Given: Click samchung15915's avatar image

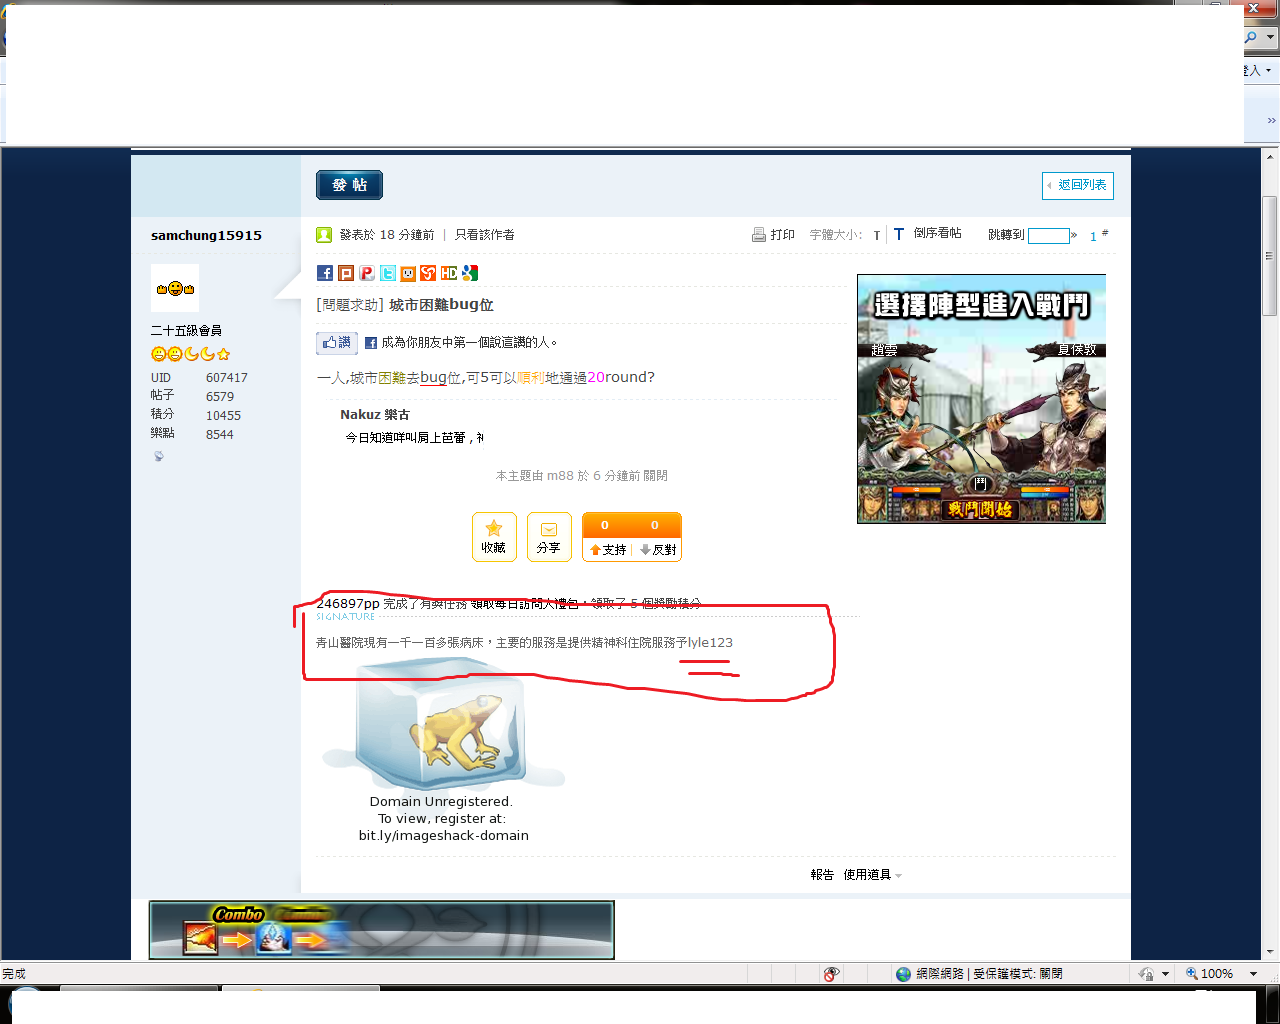Looking at the screenshot, I should click(x=175, y=288).
